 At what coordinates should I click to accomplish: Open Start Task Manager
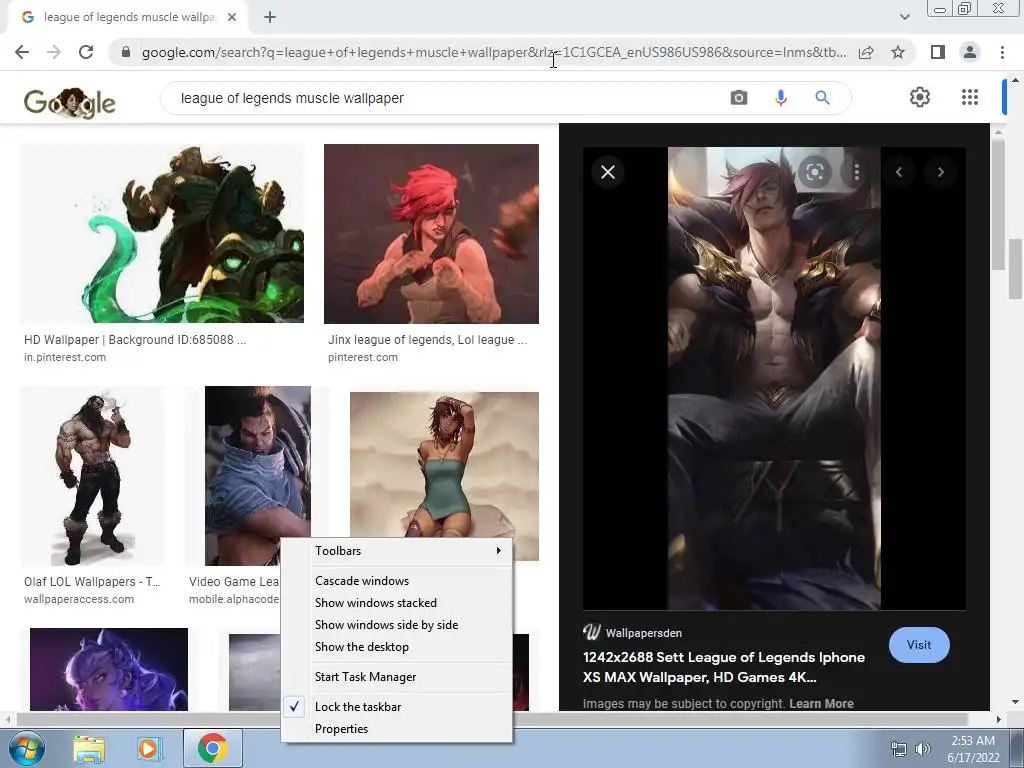pos(396,677)
